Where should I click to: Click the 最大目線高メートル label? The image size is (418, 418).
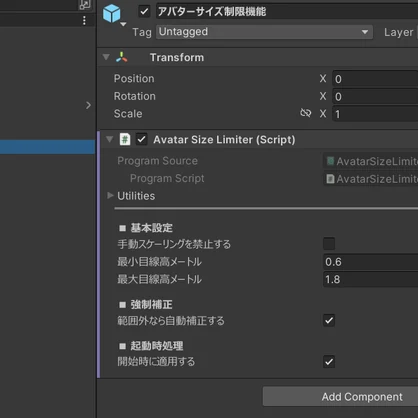159,279
